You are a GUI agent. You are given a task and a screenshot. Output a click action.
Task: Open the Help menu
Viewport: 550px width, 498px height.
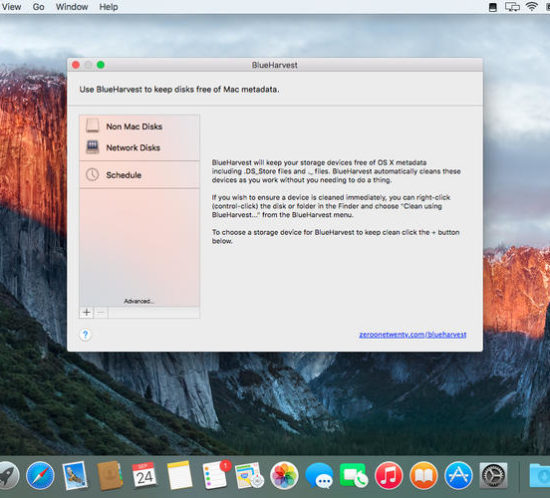[108, 7]
